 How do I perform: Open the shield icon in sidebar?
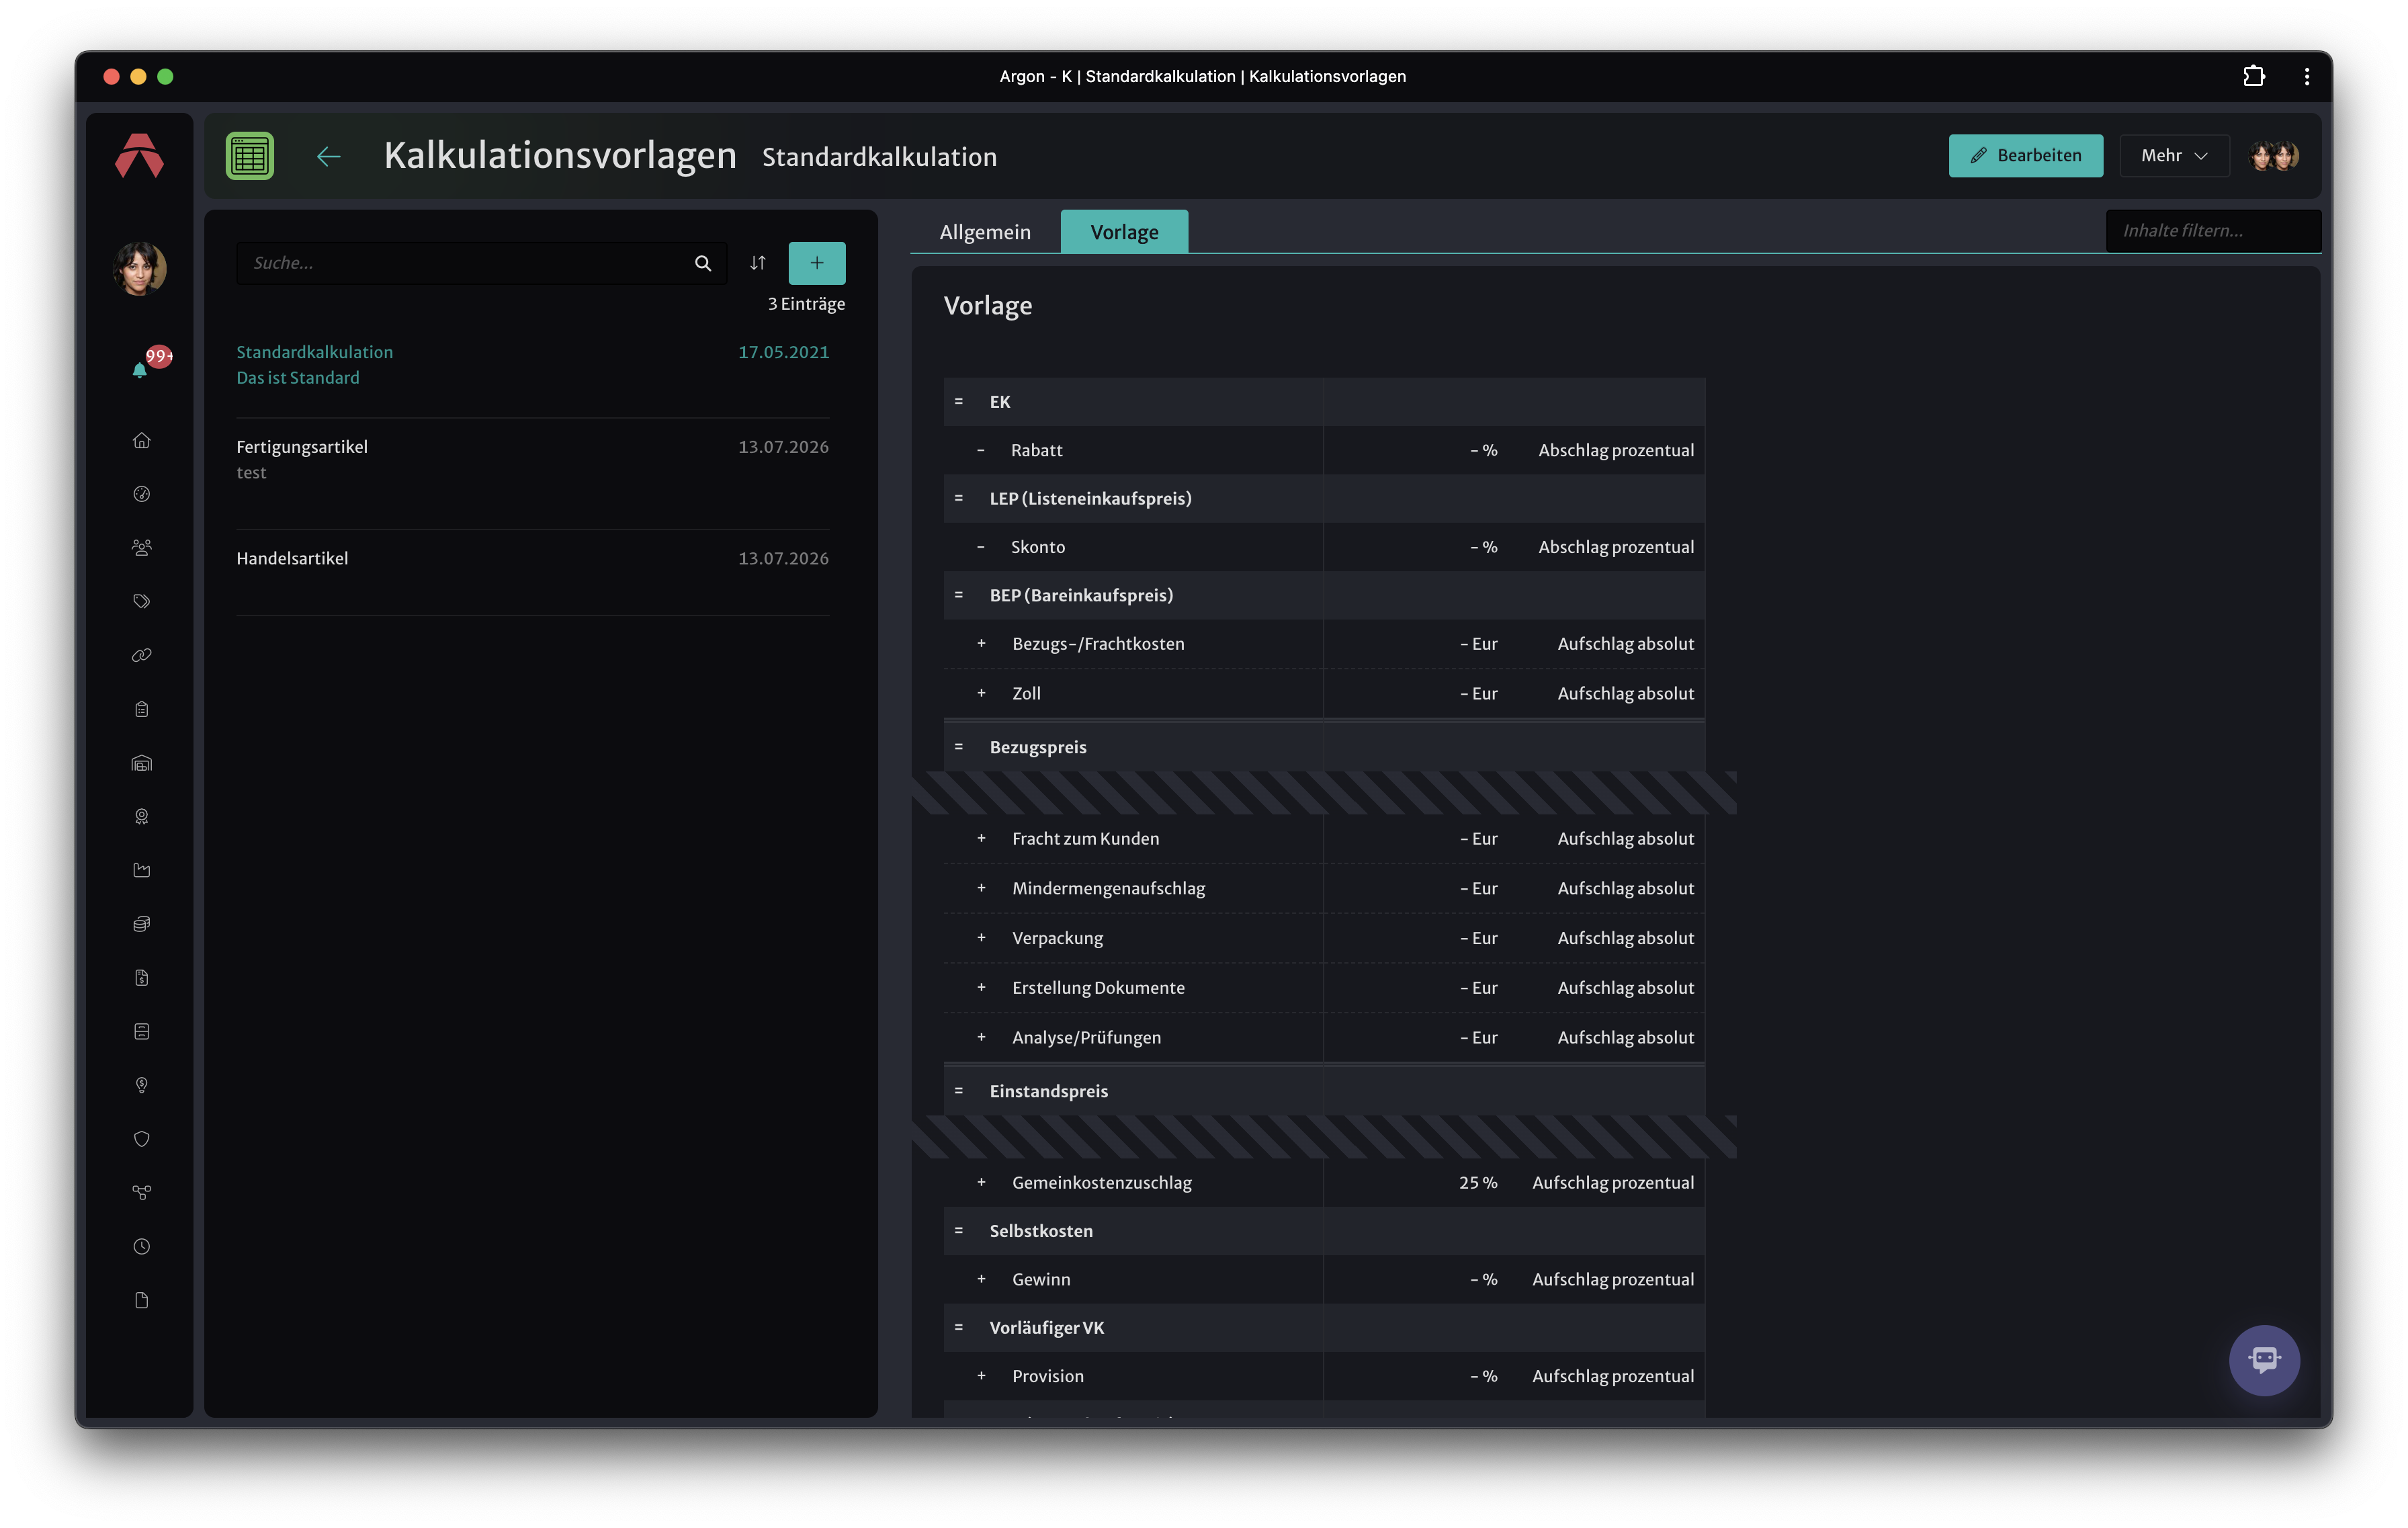(x=141, y=1139)
